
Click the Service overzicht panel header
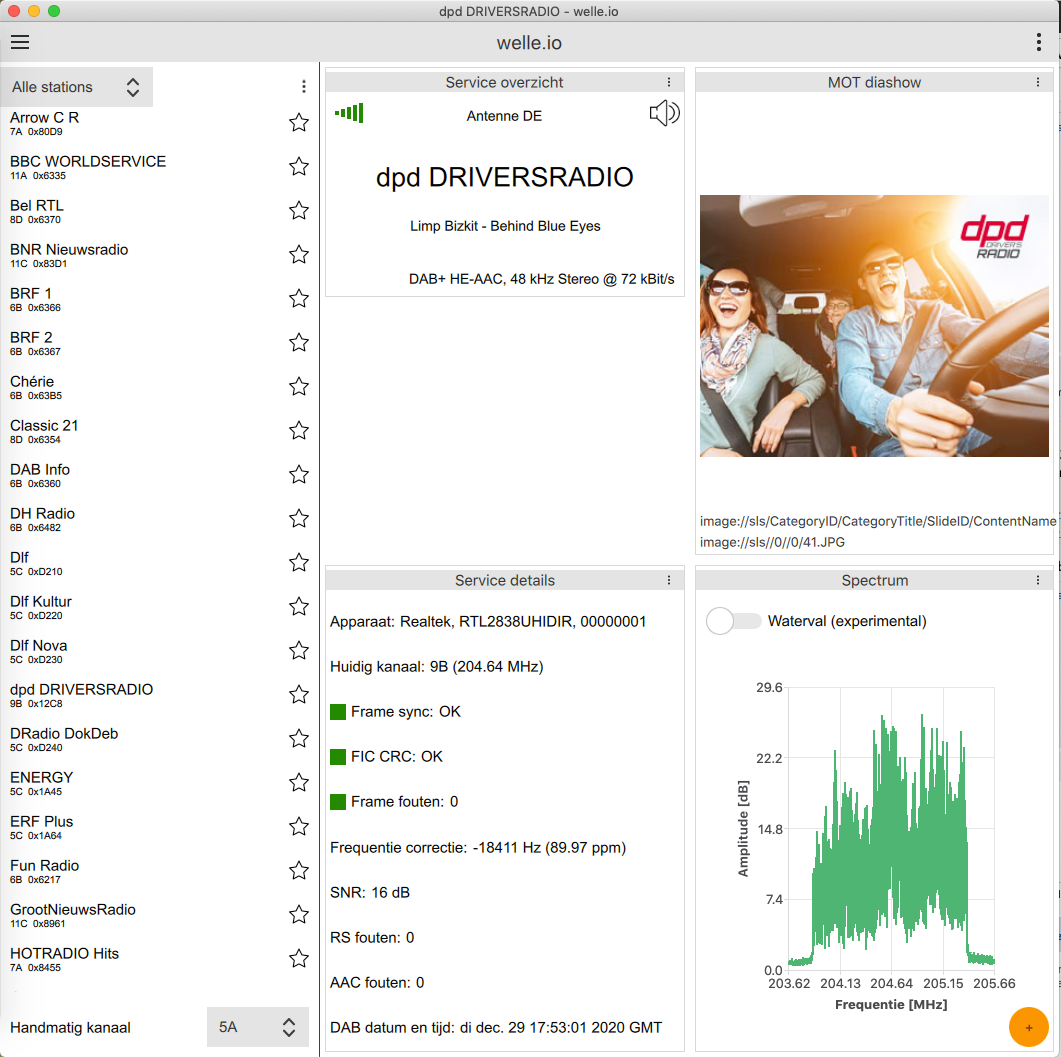click(x=504, y=82)
